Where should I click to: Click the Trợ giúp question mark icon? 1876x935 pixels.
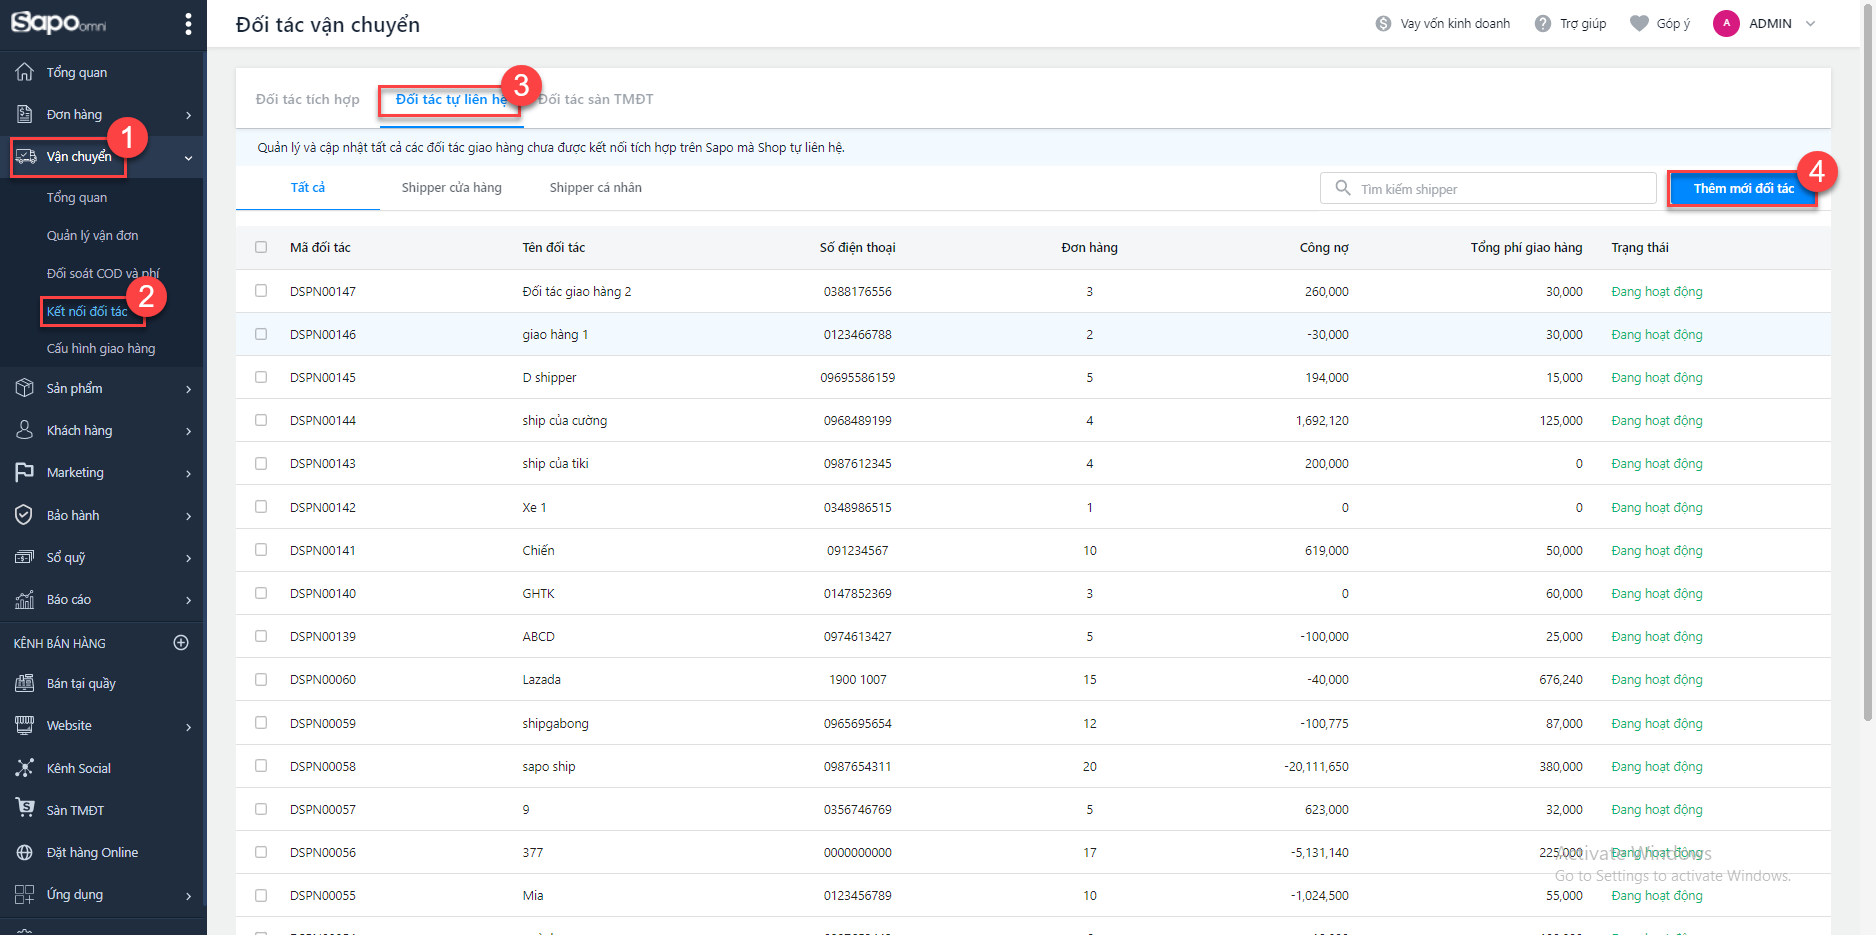pyautogui.click(x=1543, y=23)
